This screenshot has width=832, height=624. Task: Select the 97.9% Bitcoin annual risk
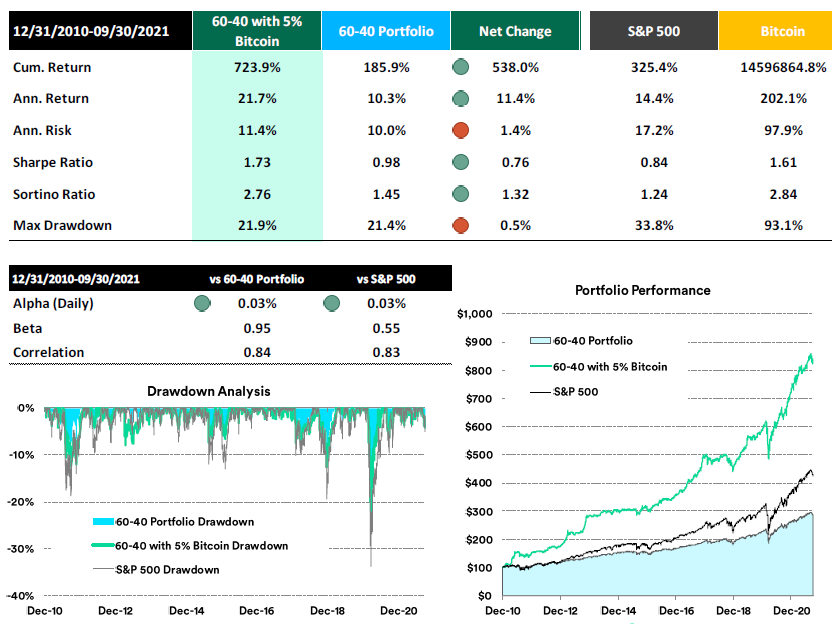point(784,131)
